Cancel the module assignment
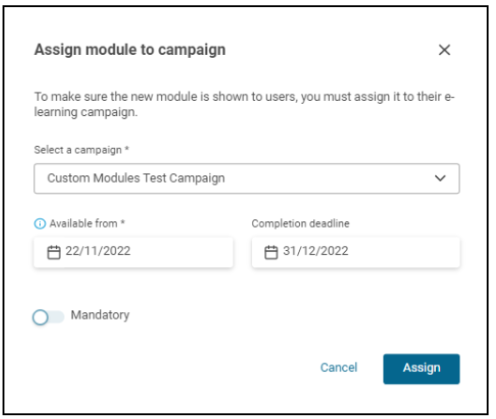 339,368
